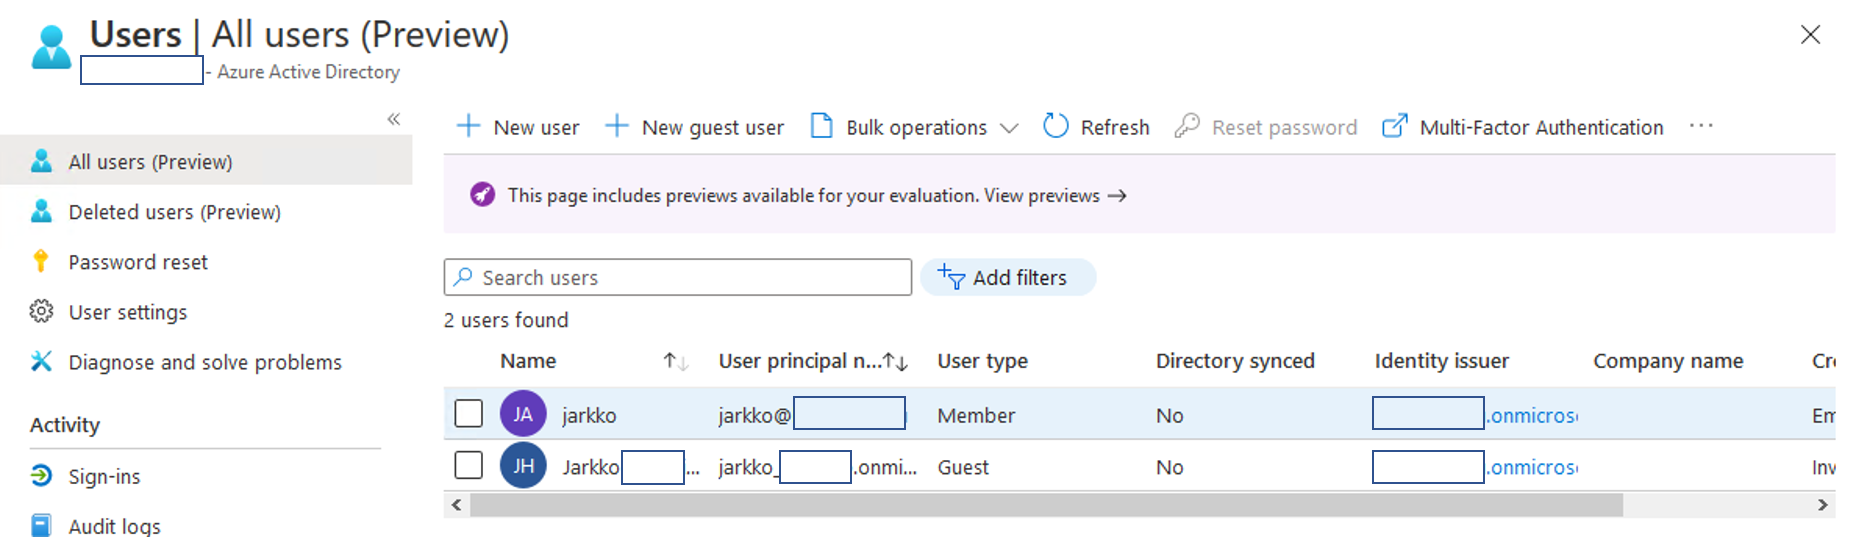Click the Add filters button
The image size is (1856, 537).
coord(1007,278)
